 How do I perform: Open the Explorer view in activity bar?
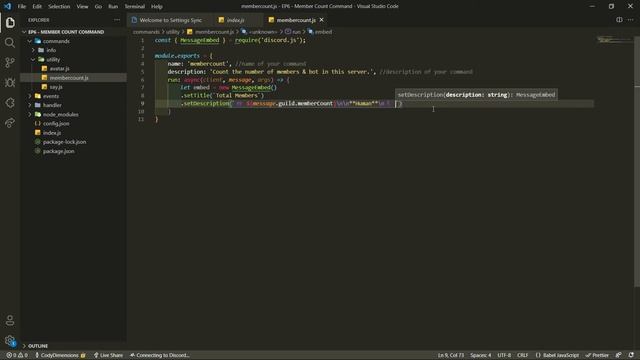point(10,22)
